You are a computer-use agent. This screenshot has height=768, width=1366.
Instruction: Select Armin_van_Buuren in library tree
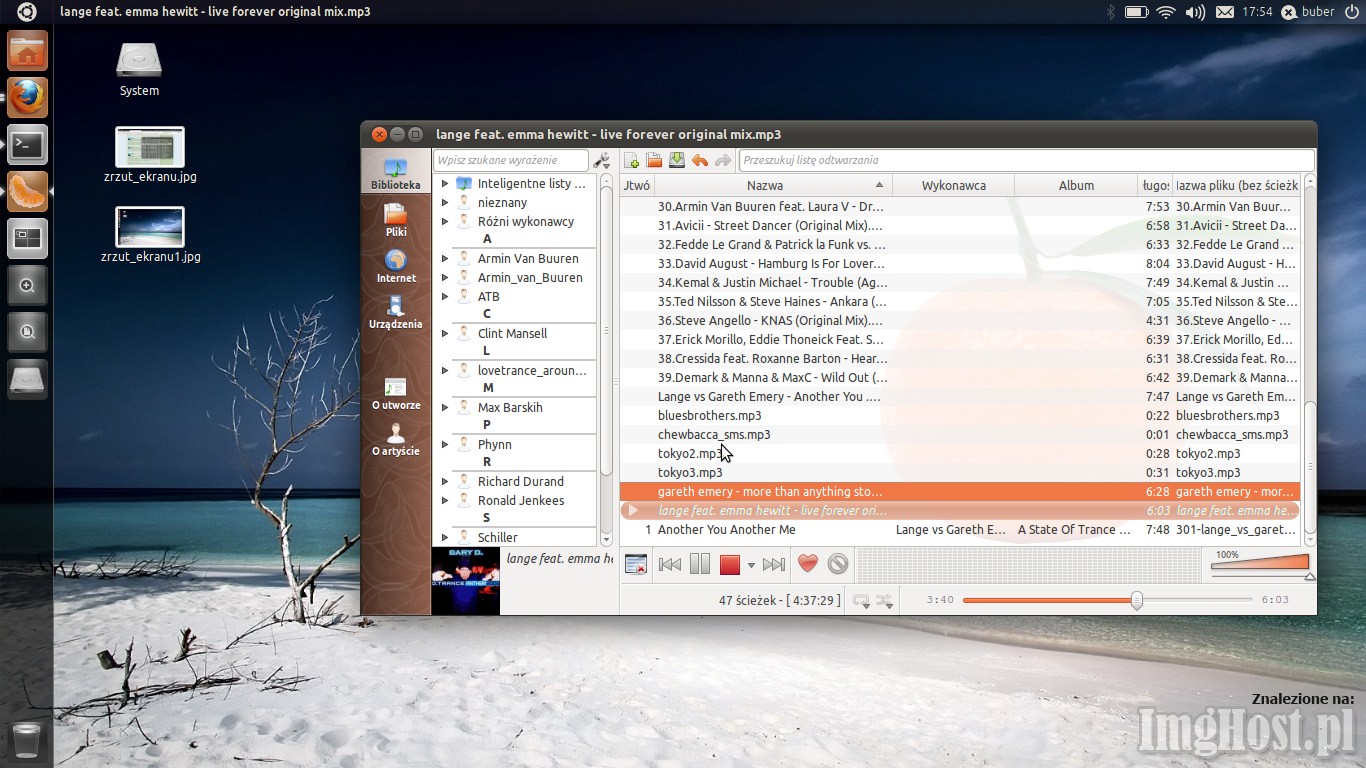530,278
